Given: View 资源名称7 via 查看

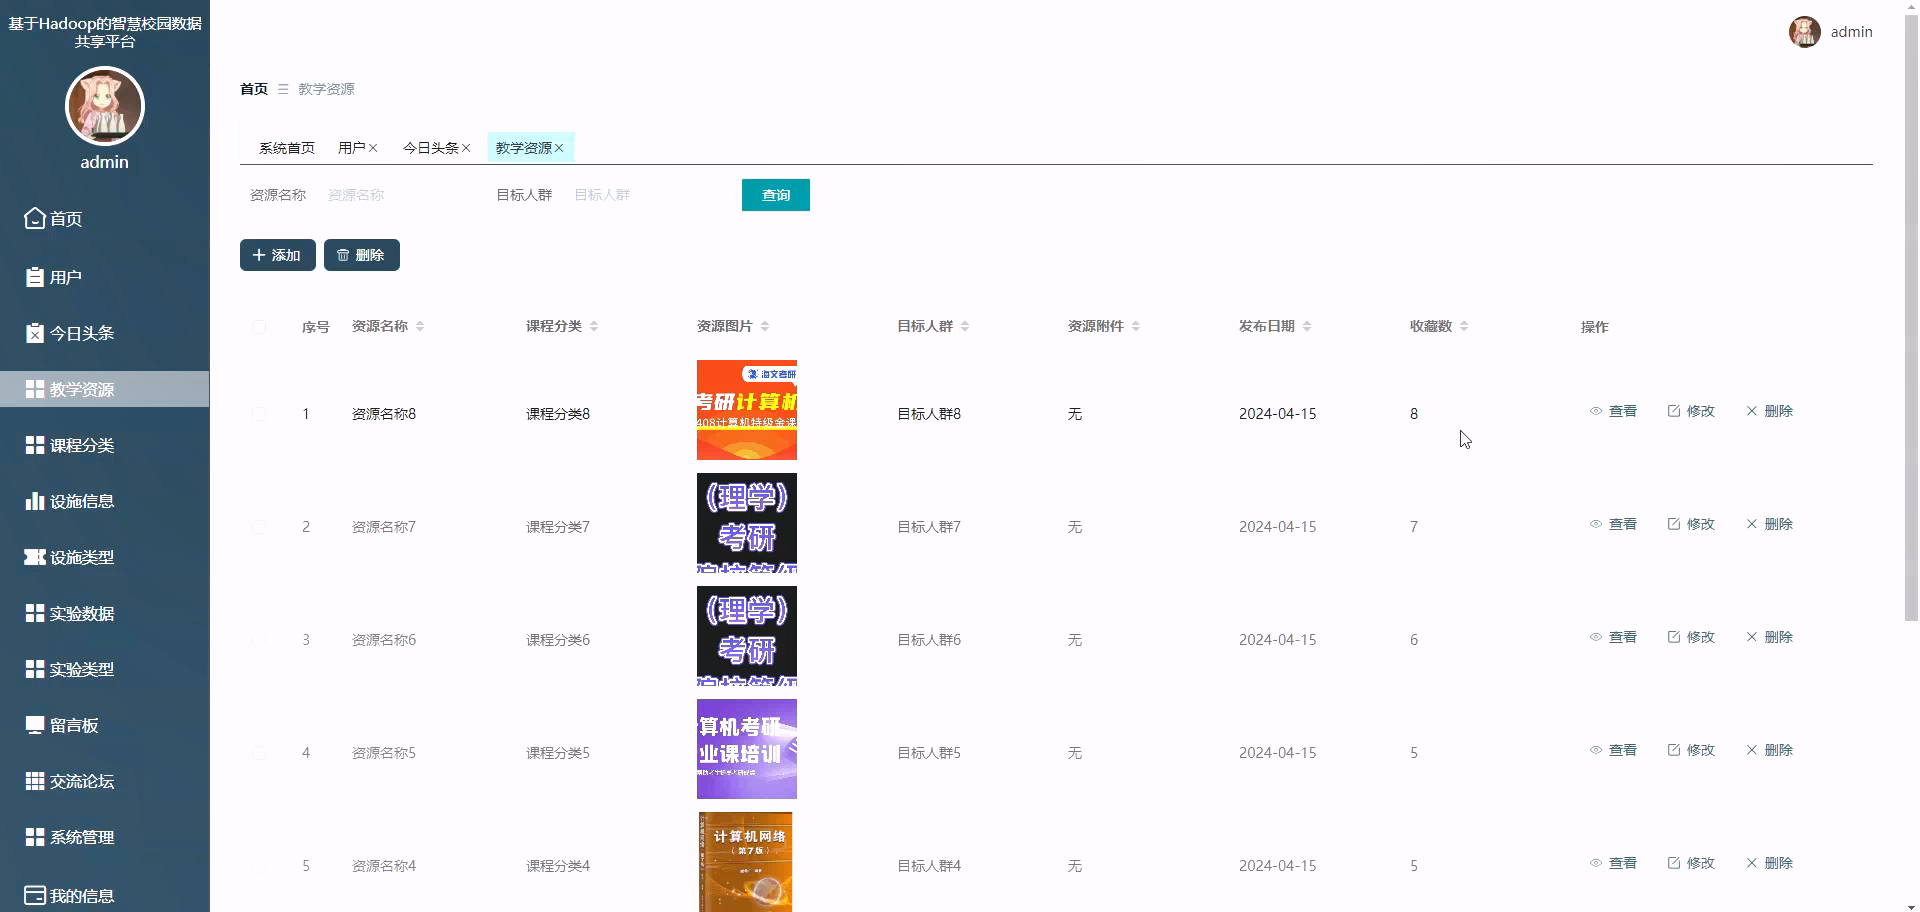Looking at the screenshot, I should pyautogui.click(x=1613, y=524).
